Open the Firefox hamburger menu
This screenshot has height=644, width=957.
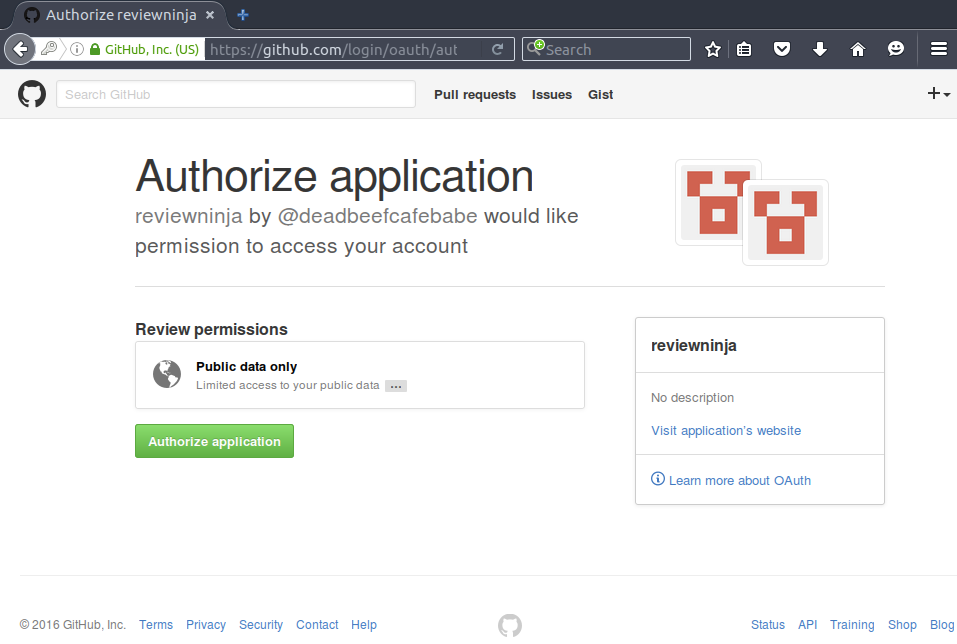pos(939,49)
